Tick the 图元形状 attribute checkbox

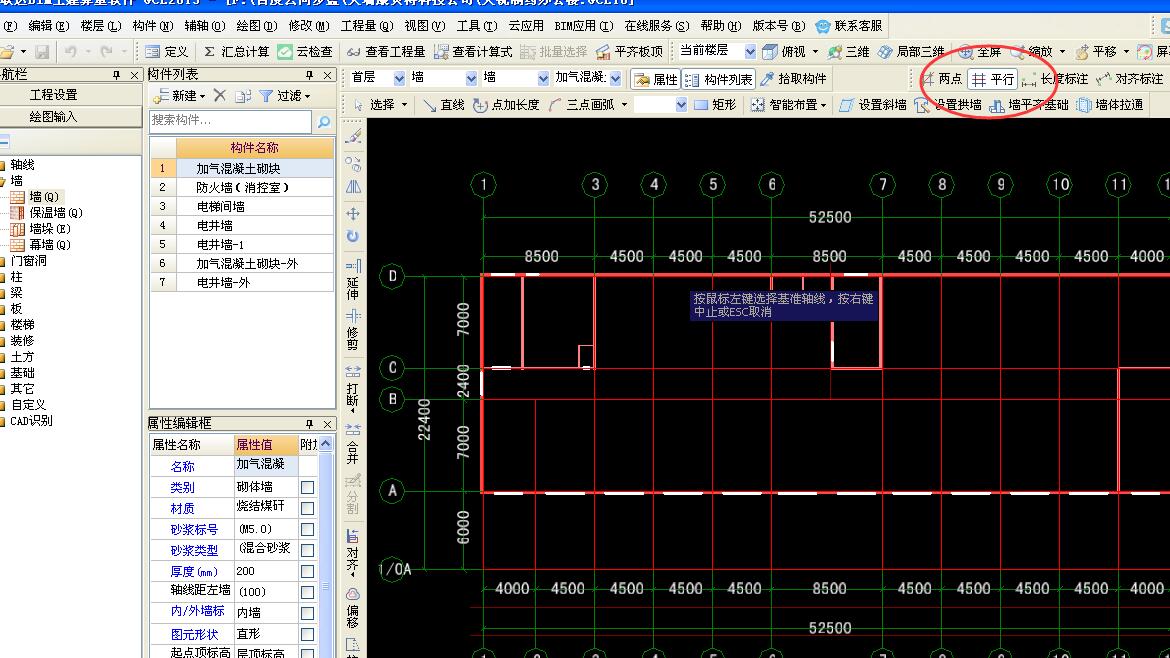307,633
